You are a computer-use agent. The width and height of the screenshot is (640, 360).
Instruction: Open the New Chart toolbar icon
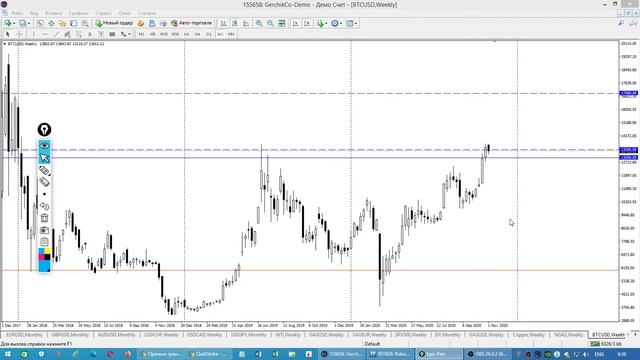[x=7, y=23]
